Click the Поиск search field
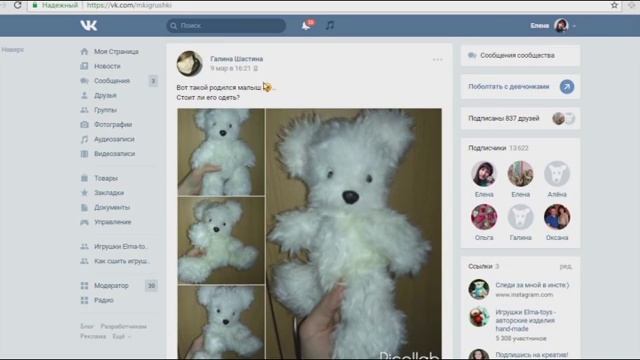This screenshot has width=640, height=360. point(226,25)
